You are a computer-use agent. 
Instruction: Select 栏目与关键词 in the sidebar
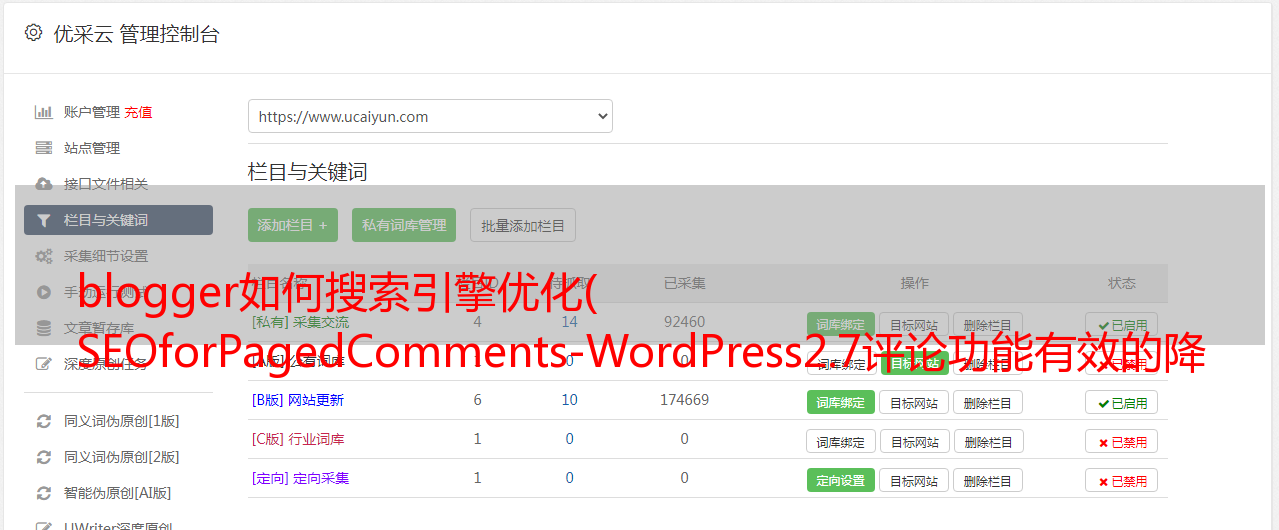pyautogui.click(x=118, y=220)
